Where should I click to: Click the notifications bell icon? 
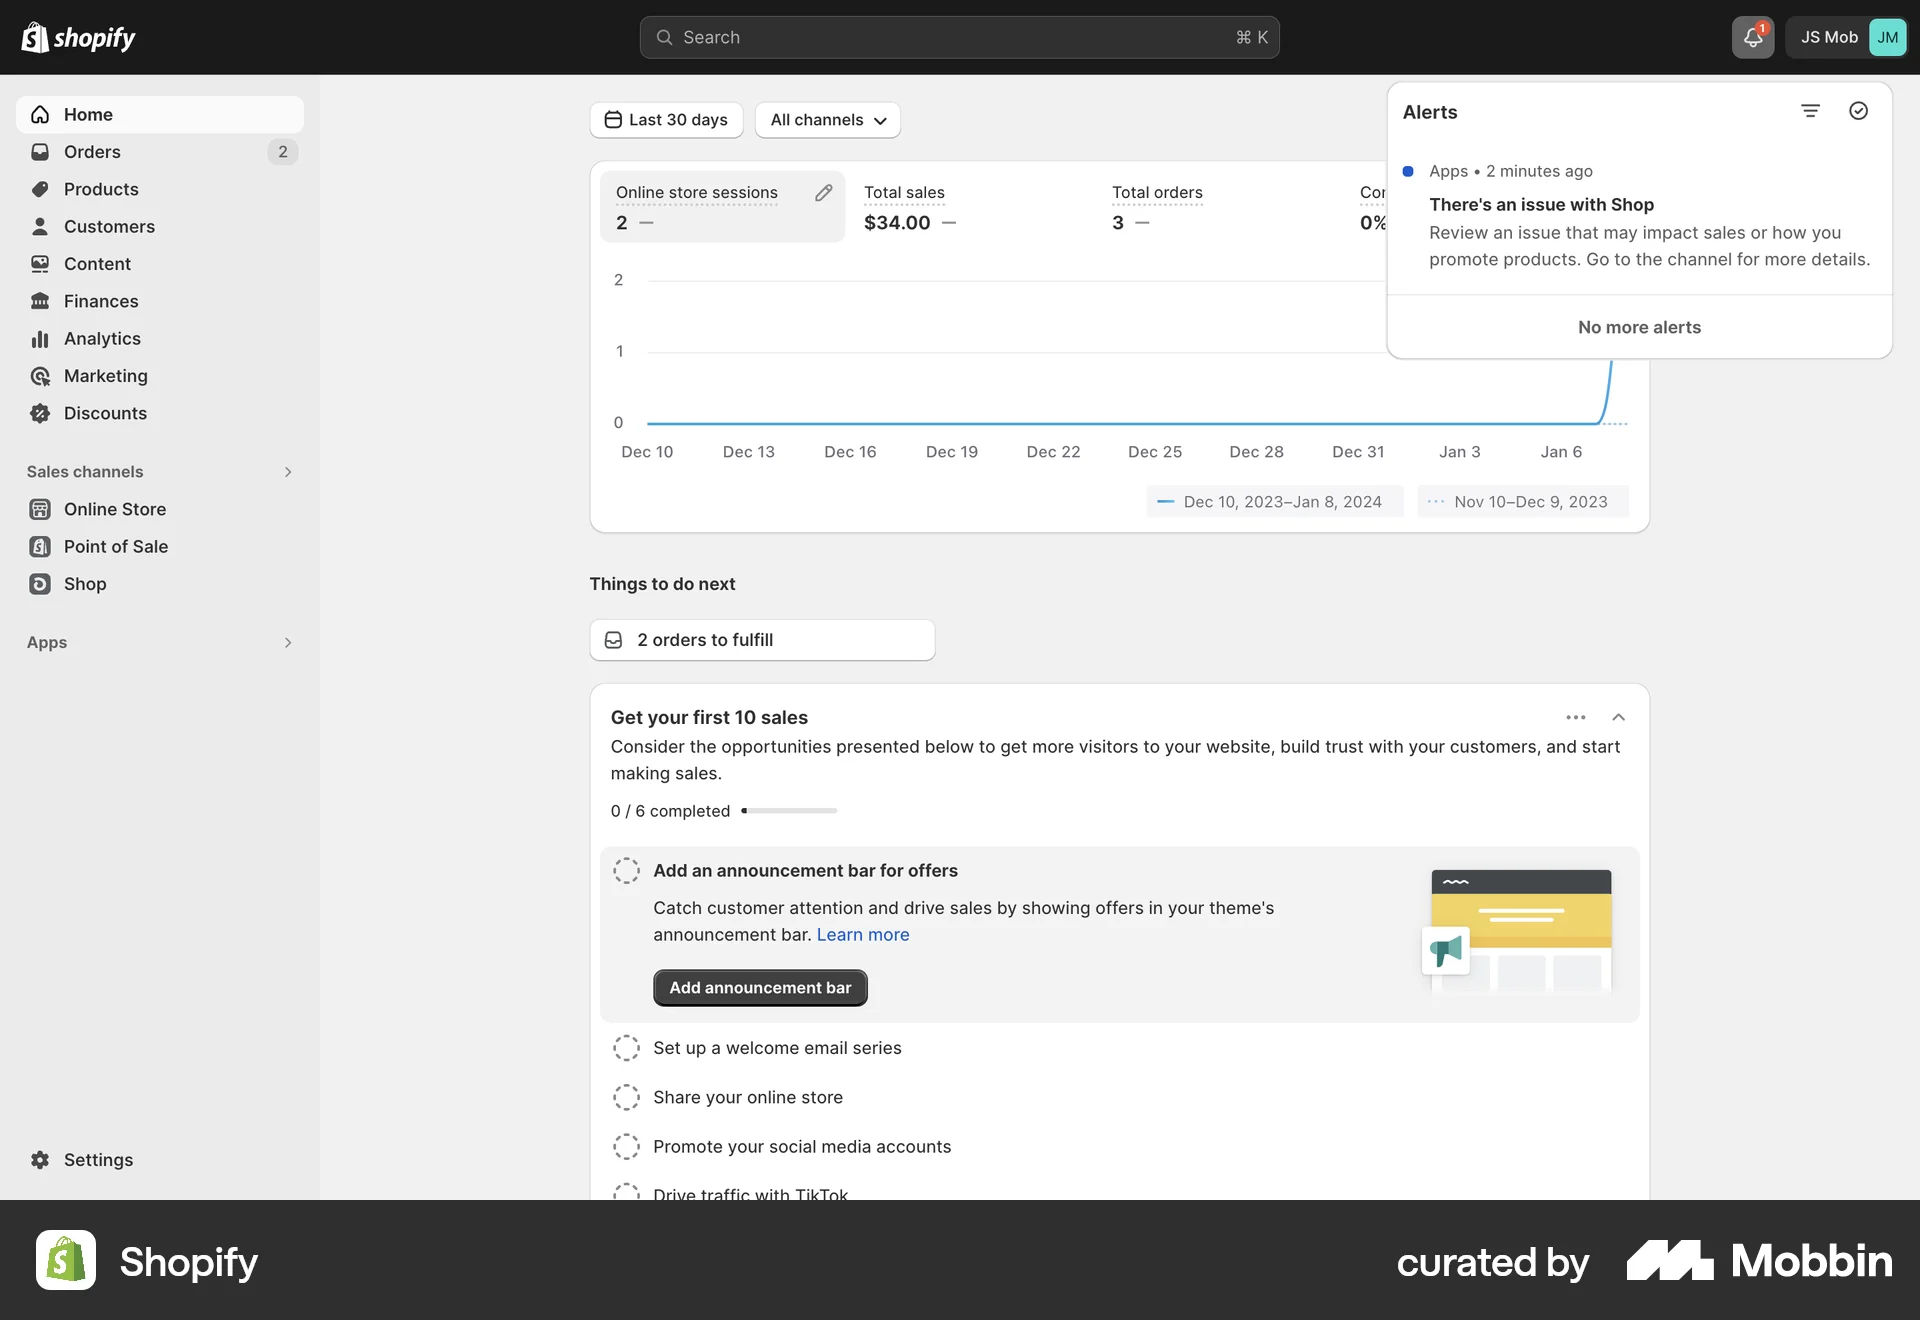1752,37
